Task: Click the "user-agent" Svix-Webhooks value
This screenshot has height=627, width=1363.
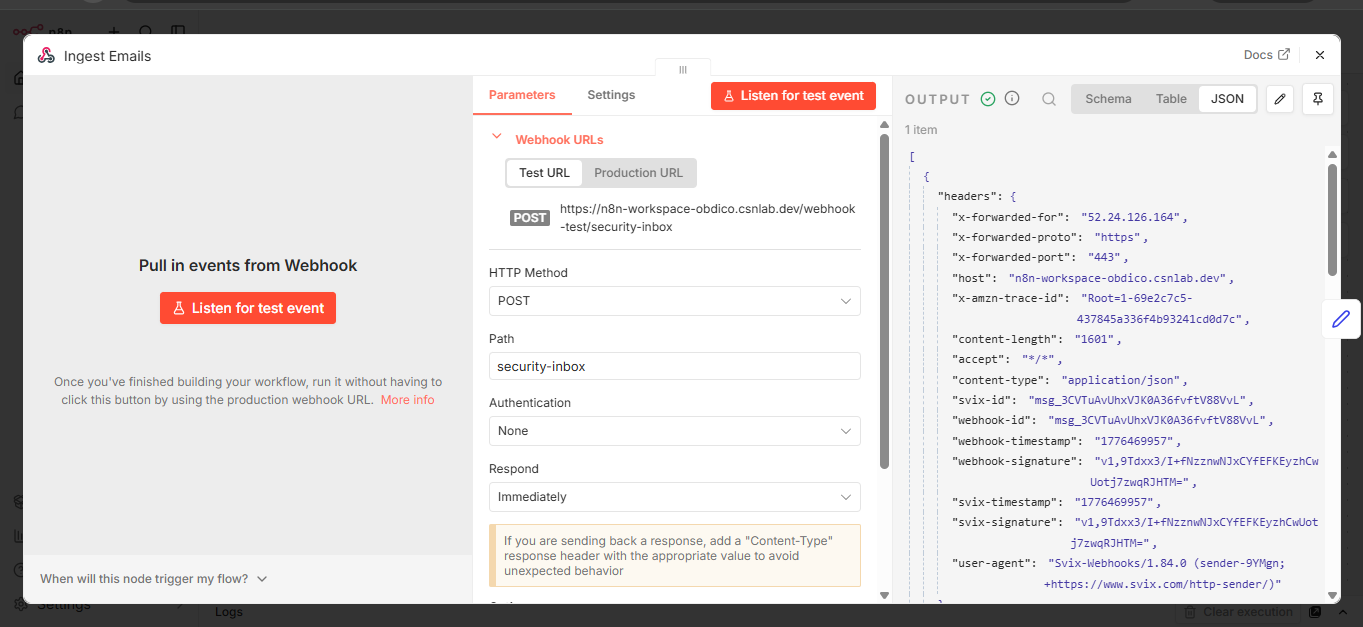Action: 1167,573
